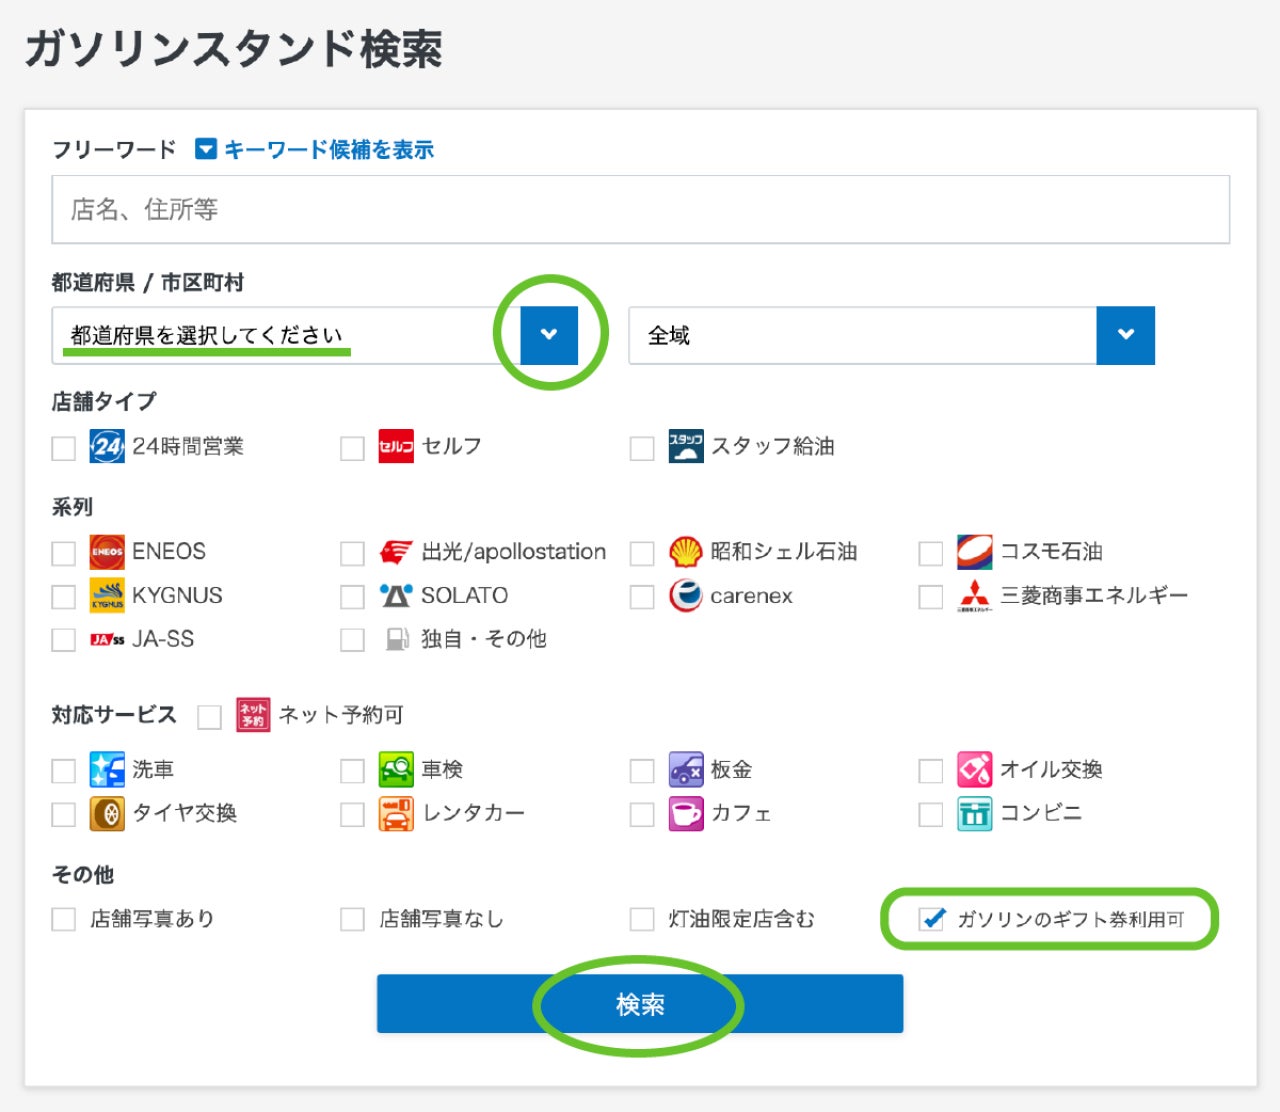Click the 洗車 car wash icon
The width and height of the screenshot is (1280, 1112).
coord(107,770)
